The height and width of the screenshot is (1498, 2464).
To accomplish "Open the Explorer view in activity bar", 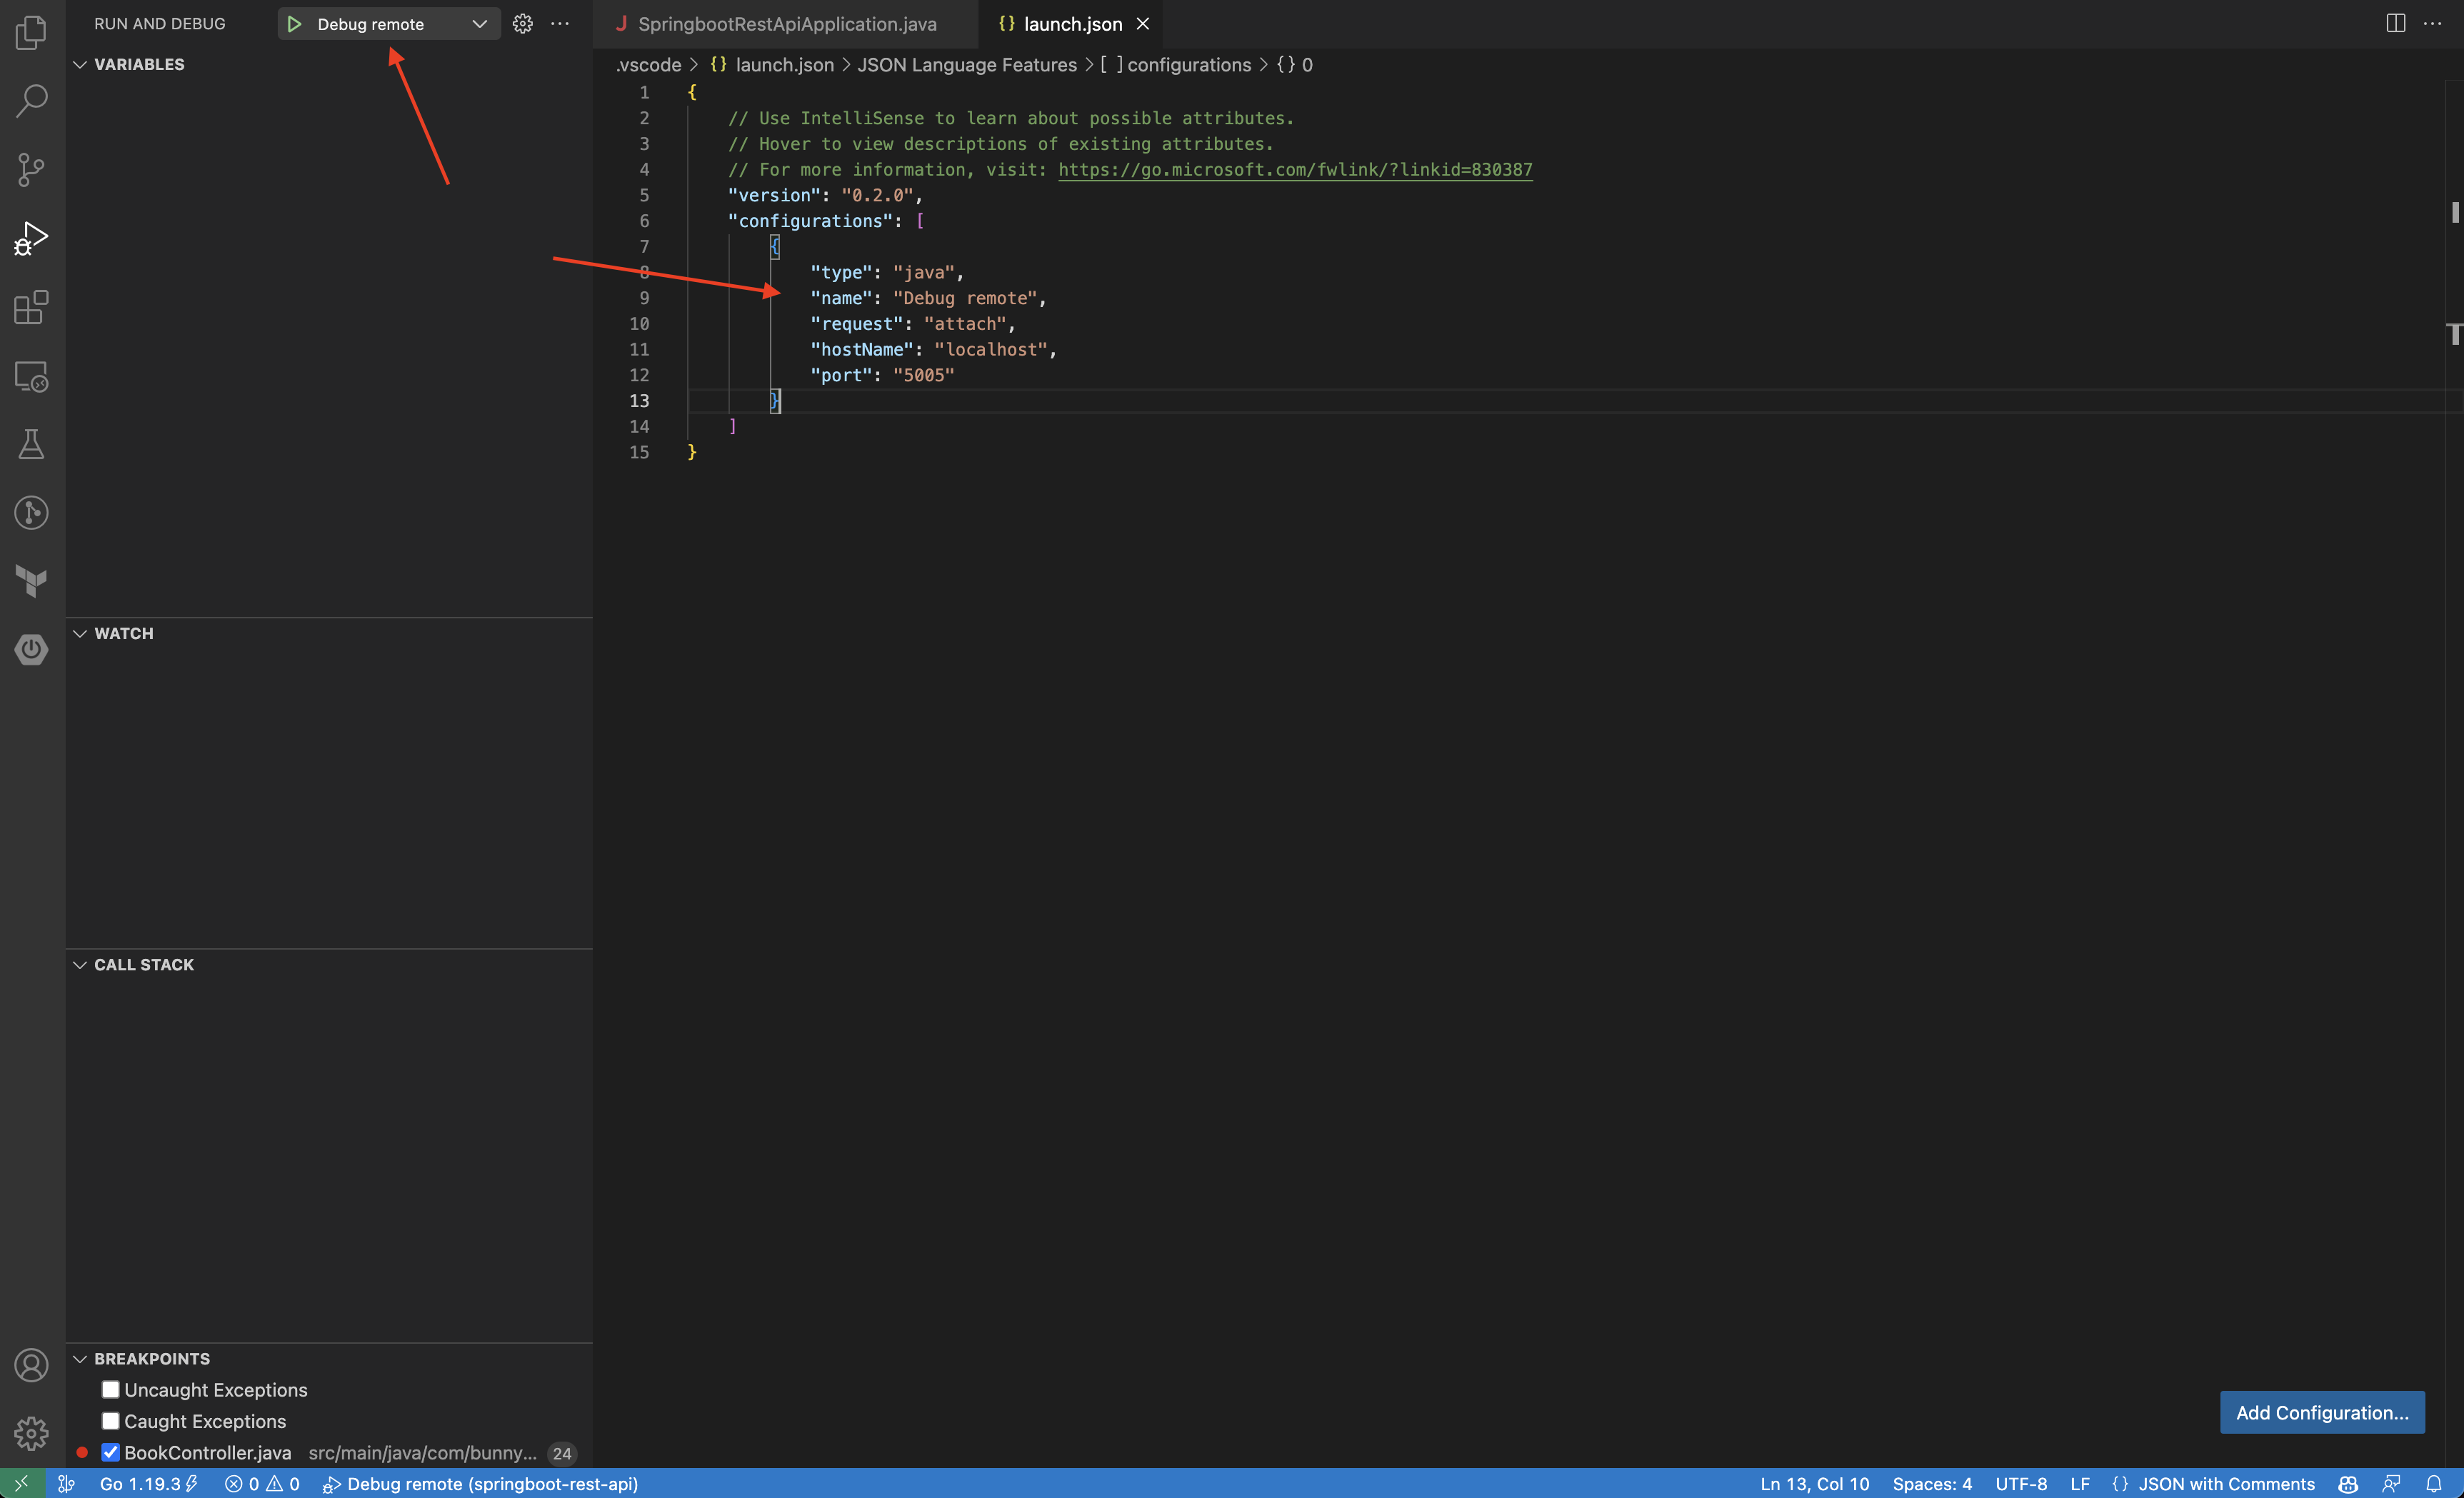I will [x=32, y=32].
